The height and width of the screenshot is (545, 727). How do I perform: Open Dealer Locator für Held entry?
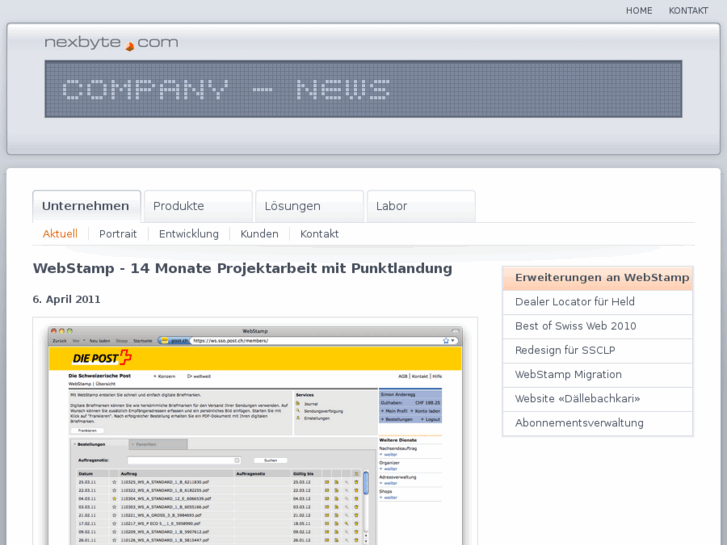click(598, 302)
